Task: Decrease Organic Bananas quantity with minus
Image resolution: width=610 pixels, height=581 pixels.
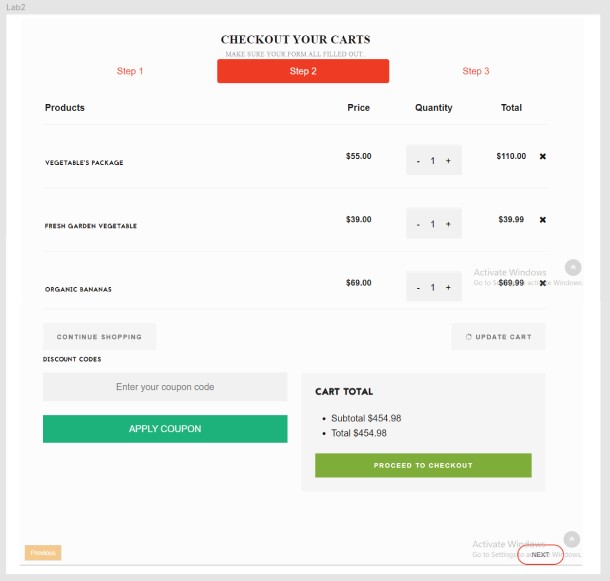Action: tap(418, 288)
